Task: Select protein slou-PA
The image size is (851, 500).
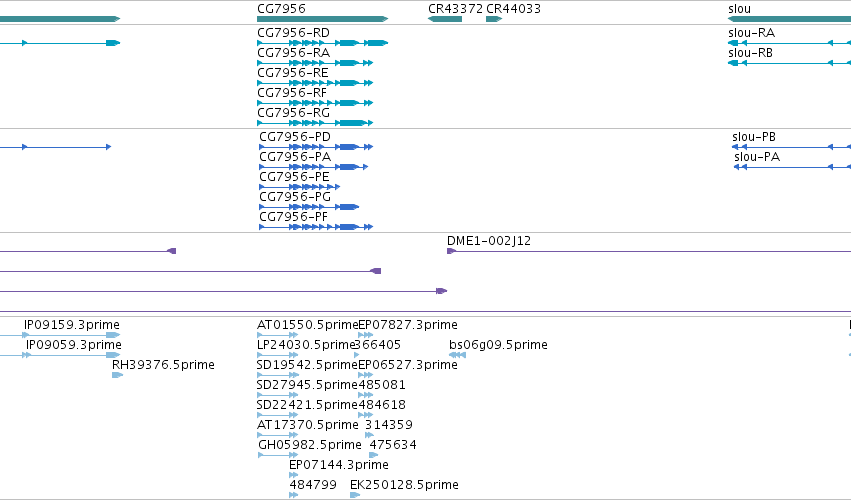Action: pos(757,157)
